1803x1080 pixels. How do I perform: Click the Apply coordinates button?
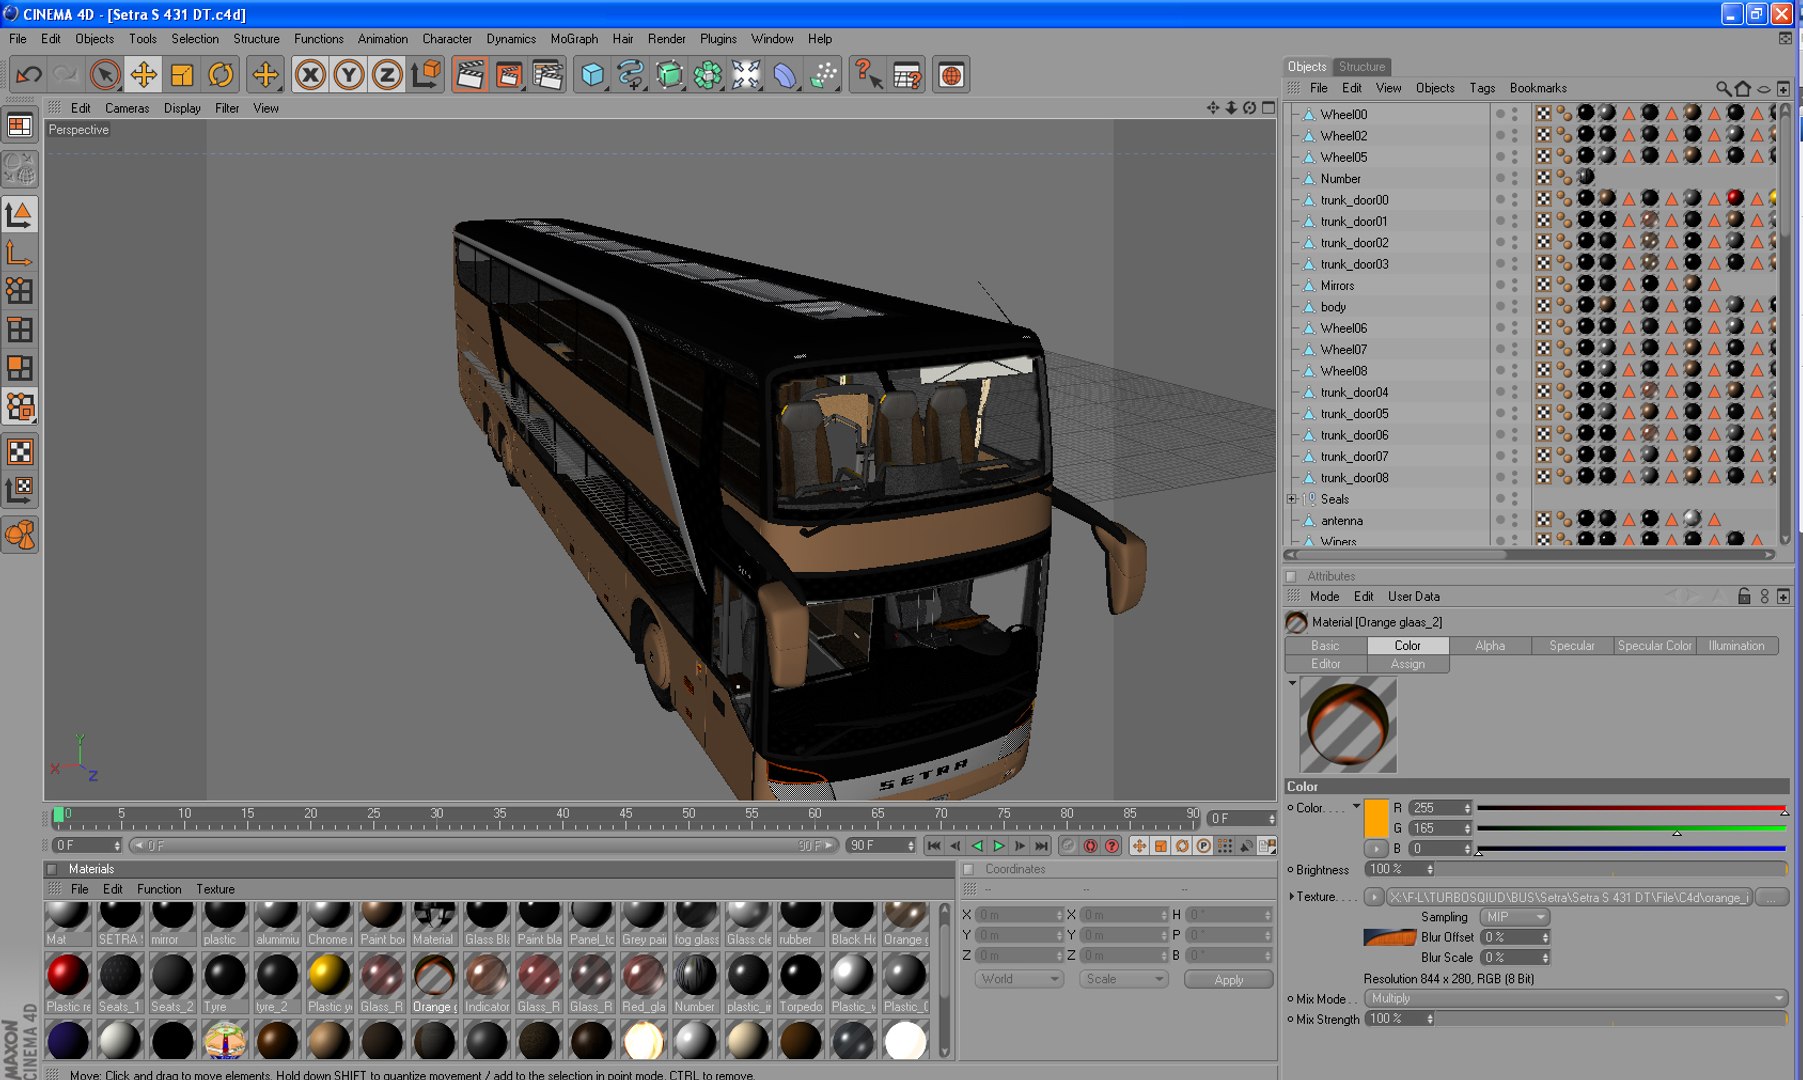tap(1228, 980)
